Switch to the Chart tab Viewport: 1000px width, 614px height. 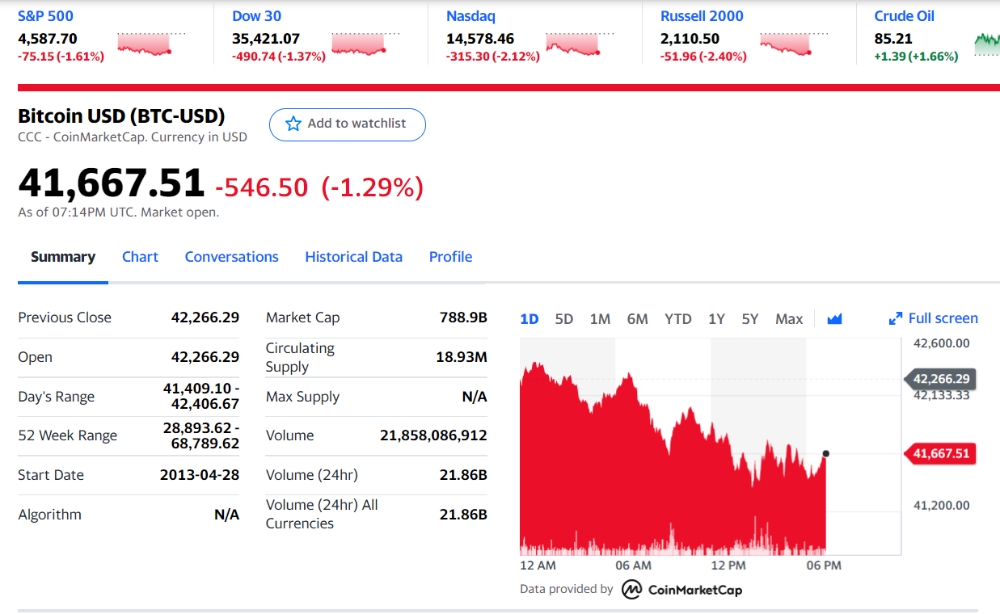(x=140, y=257)
